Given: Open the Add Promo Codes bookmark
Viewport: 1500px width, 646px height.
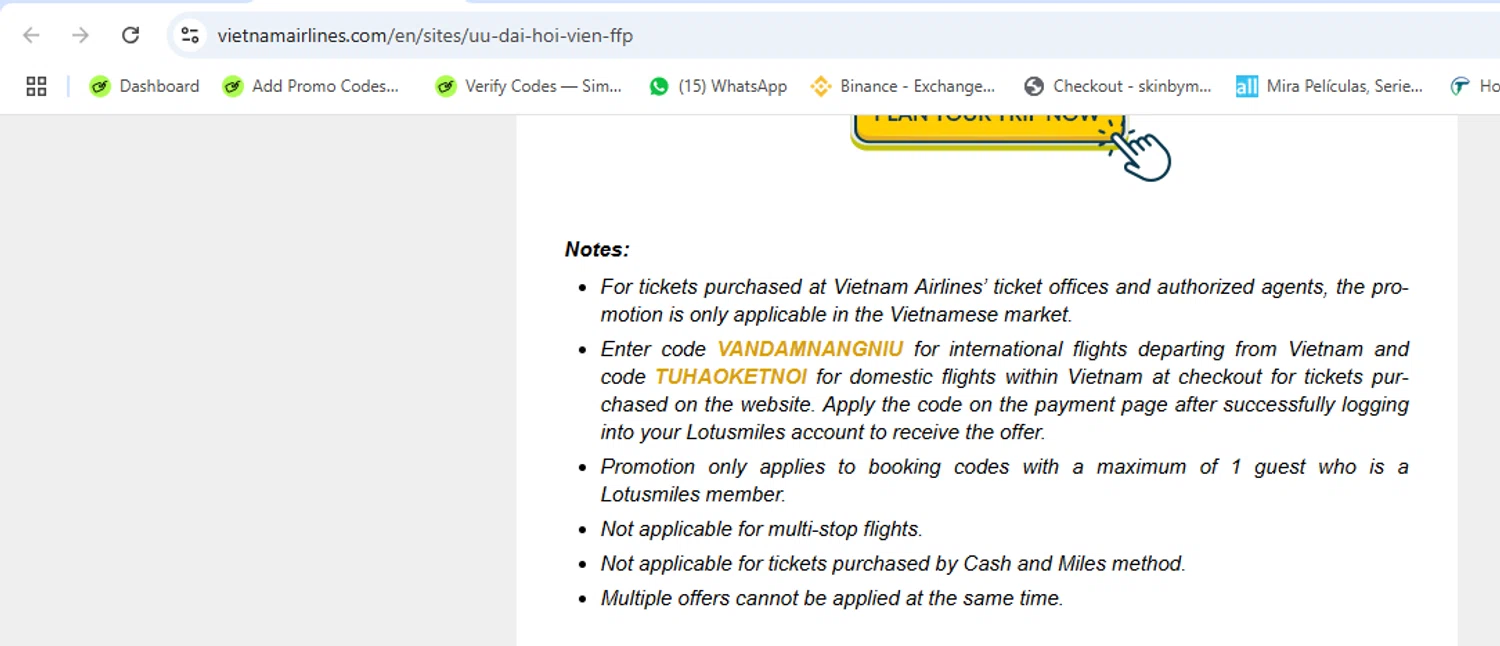Looking at the screenshot, I should point(311,87).
